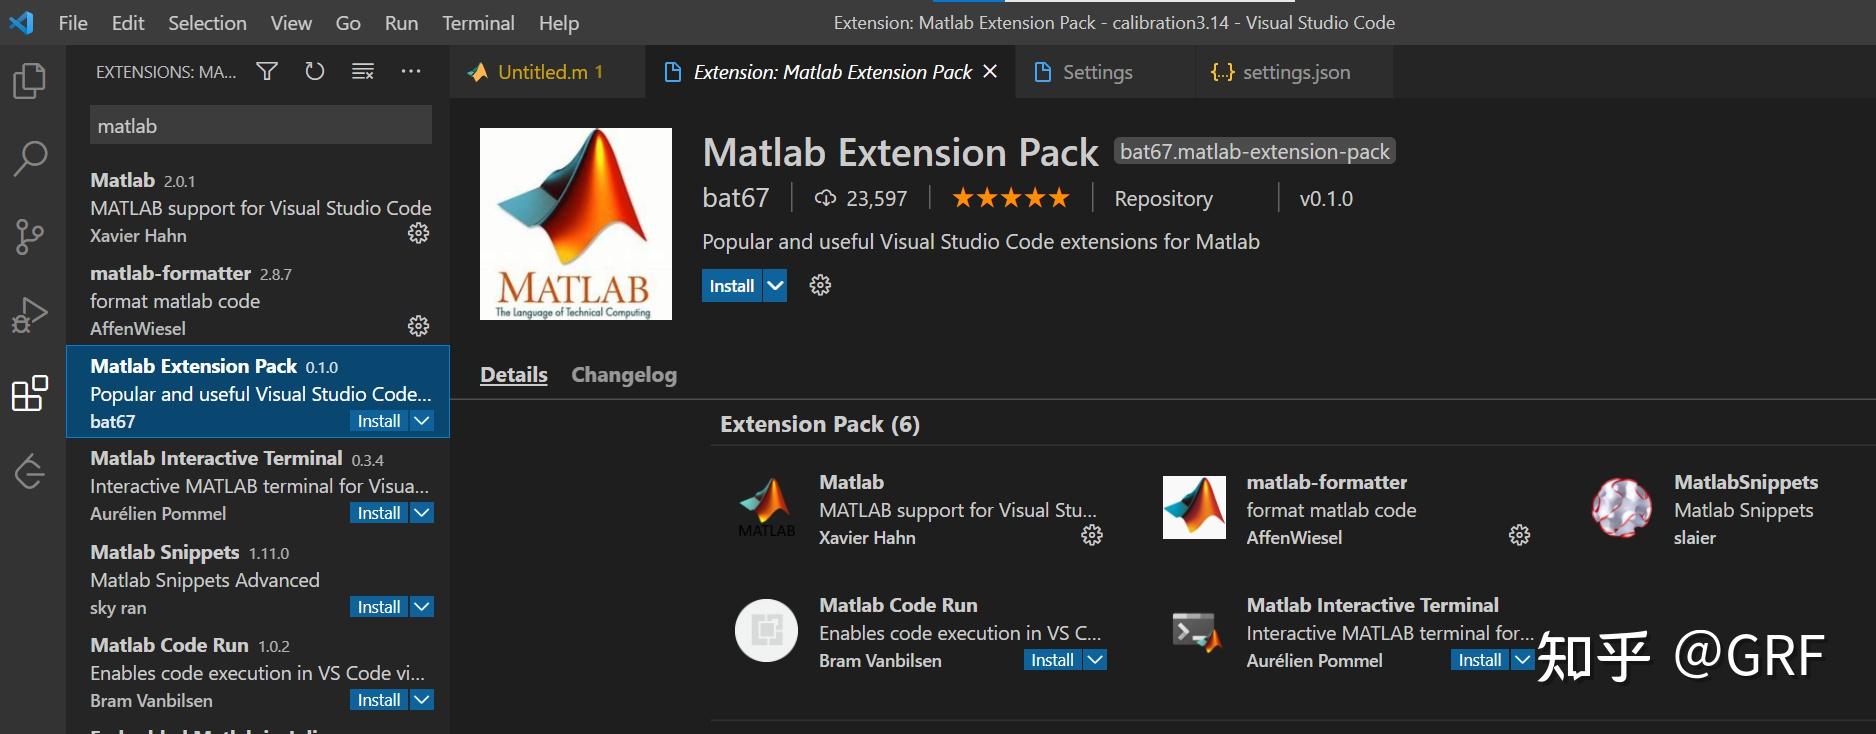Open the Repository link

pos(1164,198)
